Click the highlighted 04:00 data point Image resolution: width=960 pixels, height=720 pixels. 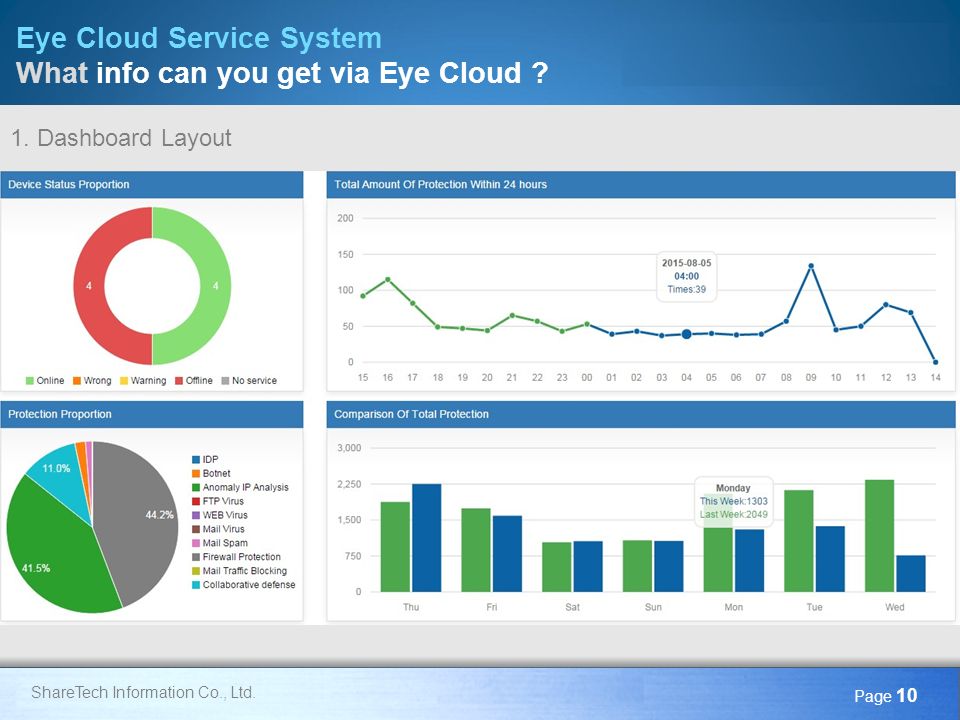(x=686, y=334)
